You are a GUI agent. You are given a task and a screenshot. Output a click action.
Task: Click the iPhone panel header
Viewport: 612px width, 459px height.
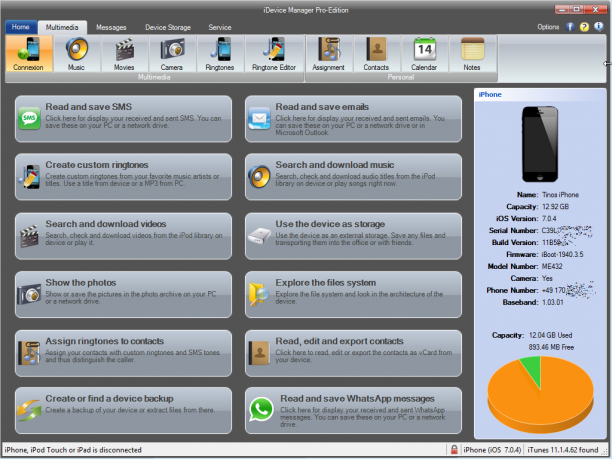click(540, 94)
